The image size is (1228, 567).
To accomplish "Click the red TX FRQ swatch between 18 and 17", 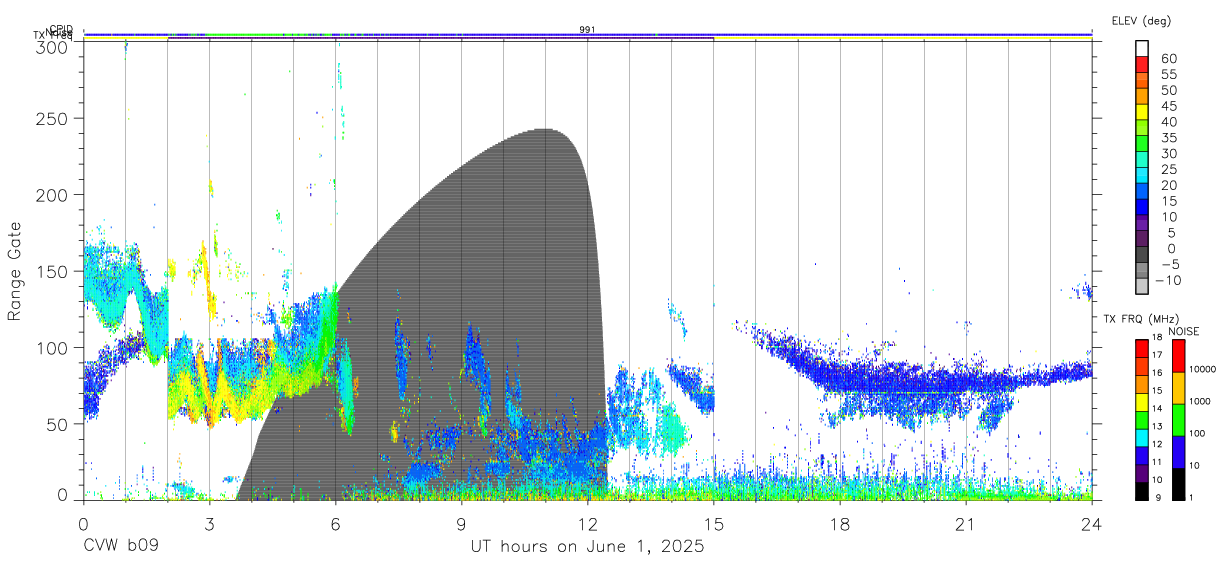I will (1141, 348).
